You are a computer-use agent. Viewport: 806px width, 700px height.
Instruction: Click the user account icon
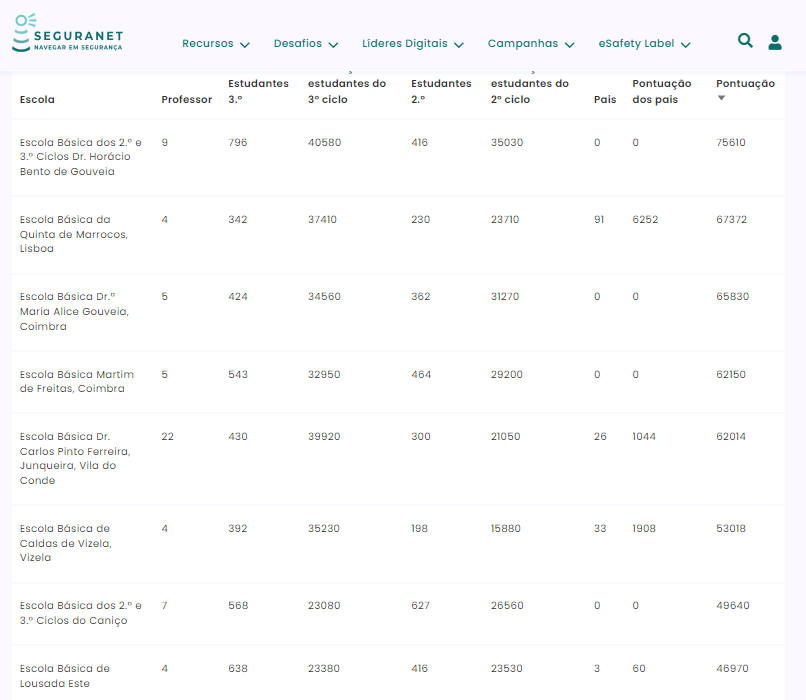pyautogui.click(x=775, y=42)
